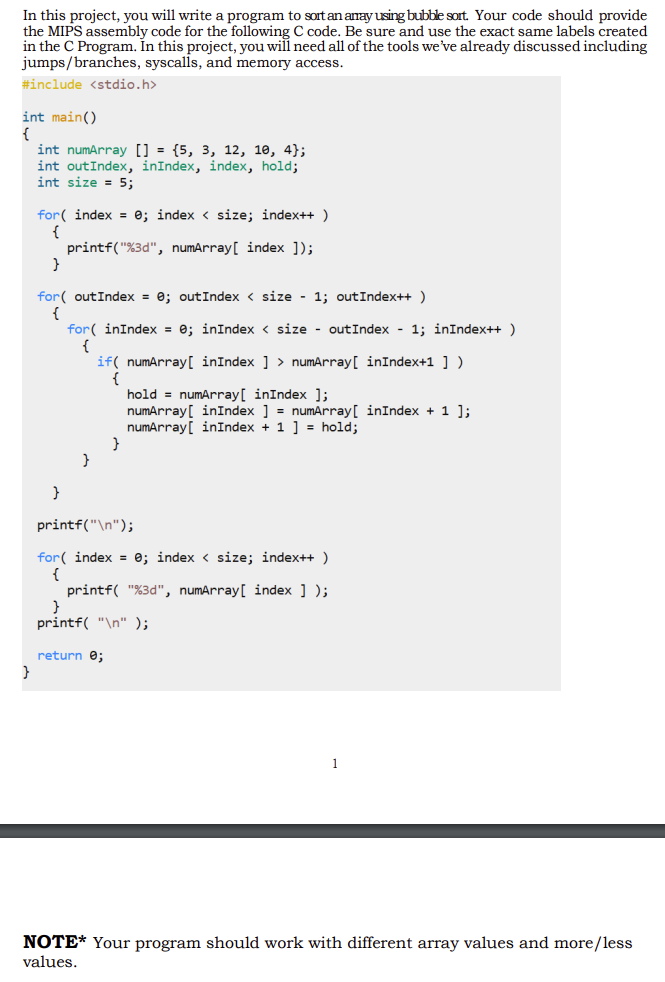Click the 'int size = 5;' line
Image resolution: width=665 pixels, height=982 pixels.
85,182
